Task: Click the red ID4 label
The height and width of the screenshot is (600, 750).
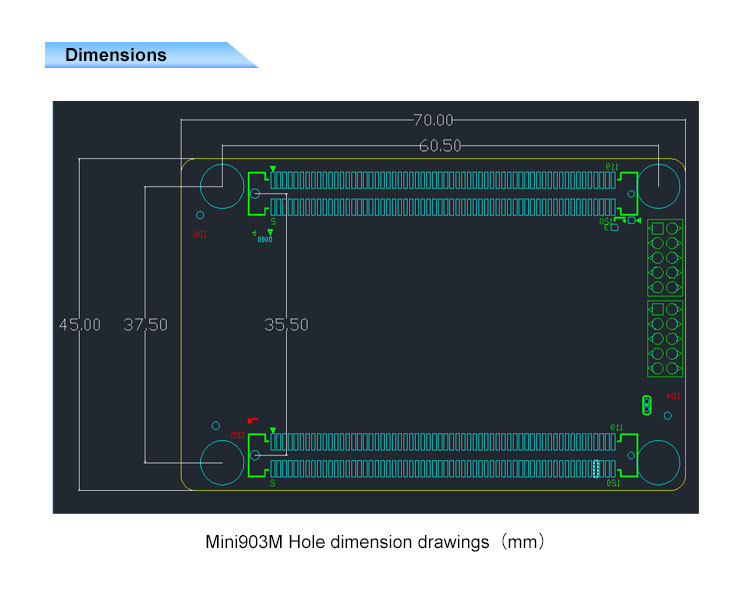Action: pyautogui.click(x=673, y=396)
